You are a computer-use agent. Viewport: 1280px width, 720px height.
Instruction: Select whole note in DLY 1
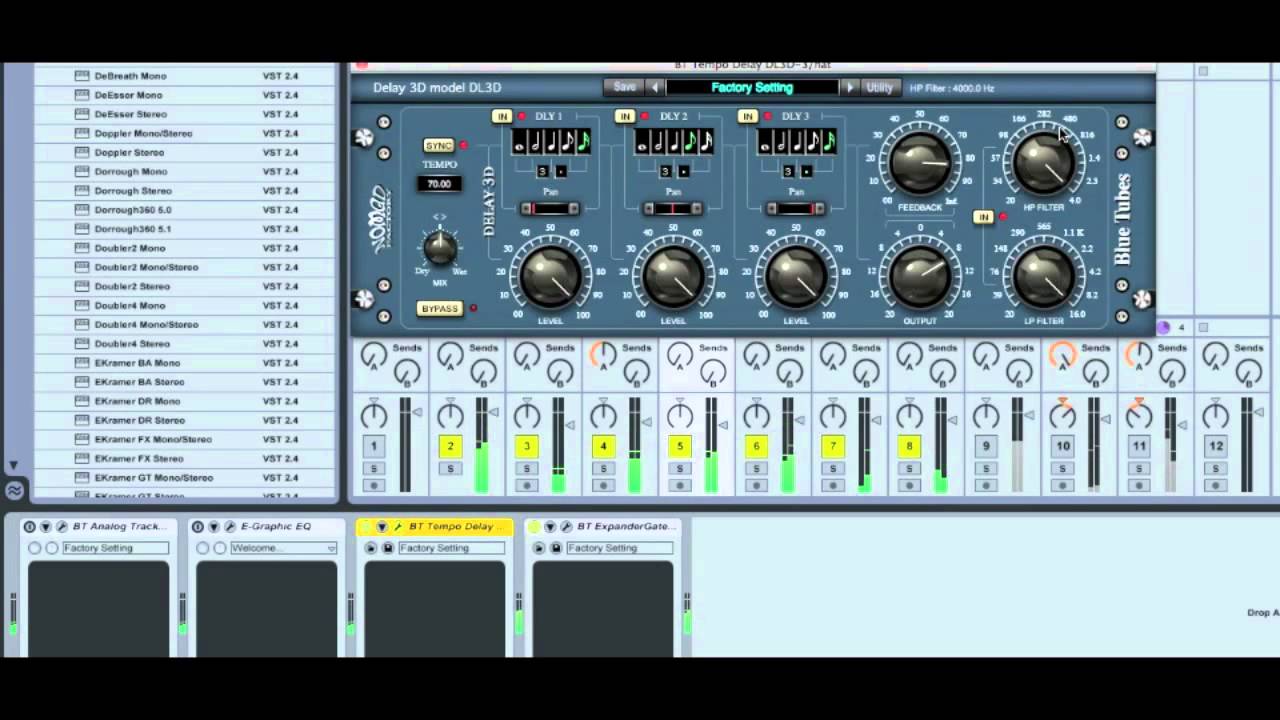tap(520, 143)
